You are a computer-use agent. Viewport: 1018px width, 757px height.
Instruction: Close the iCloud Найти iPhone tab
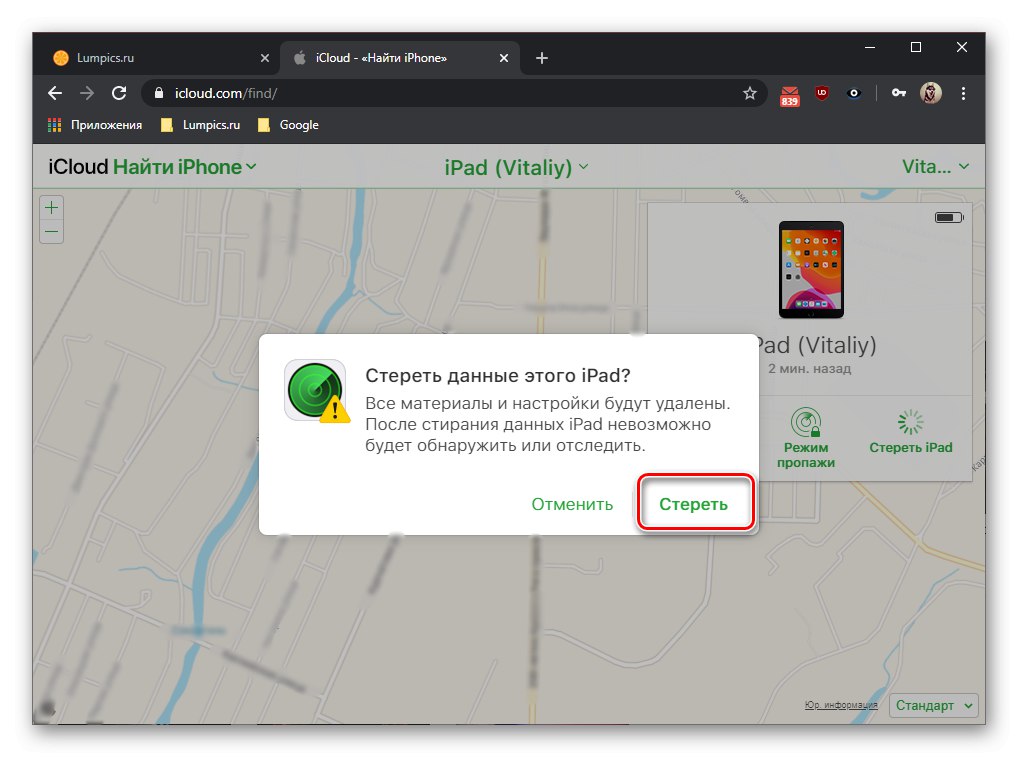pyautogui.click(x=504, y=58)
